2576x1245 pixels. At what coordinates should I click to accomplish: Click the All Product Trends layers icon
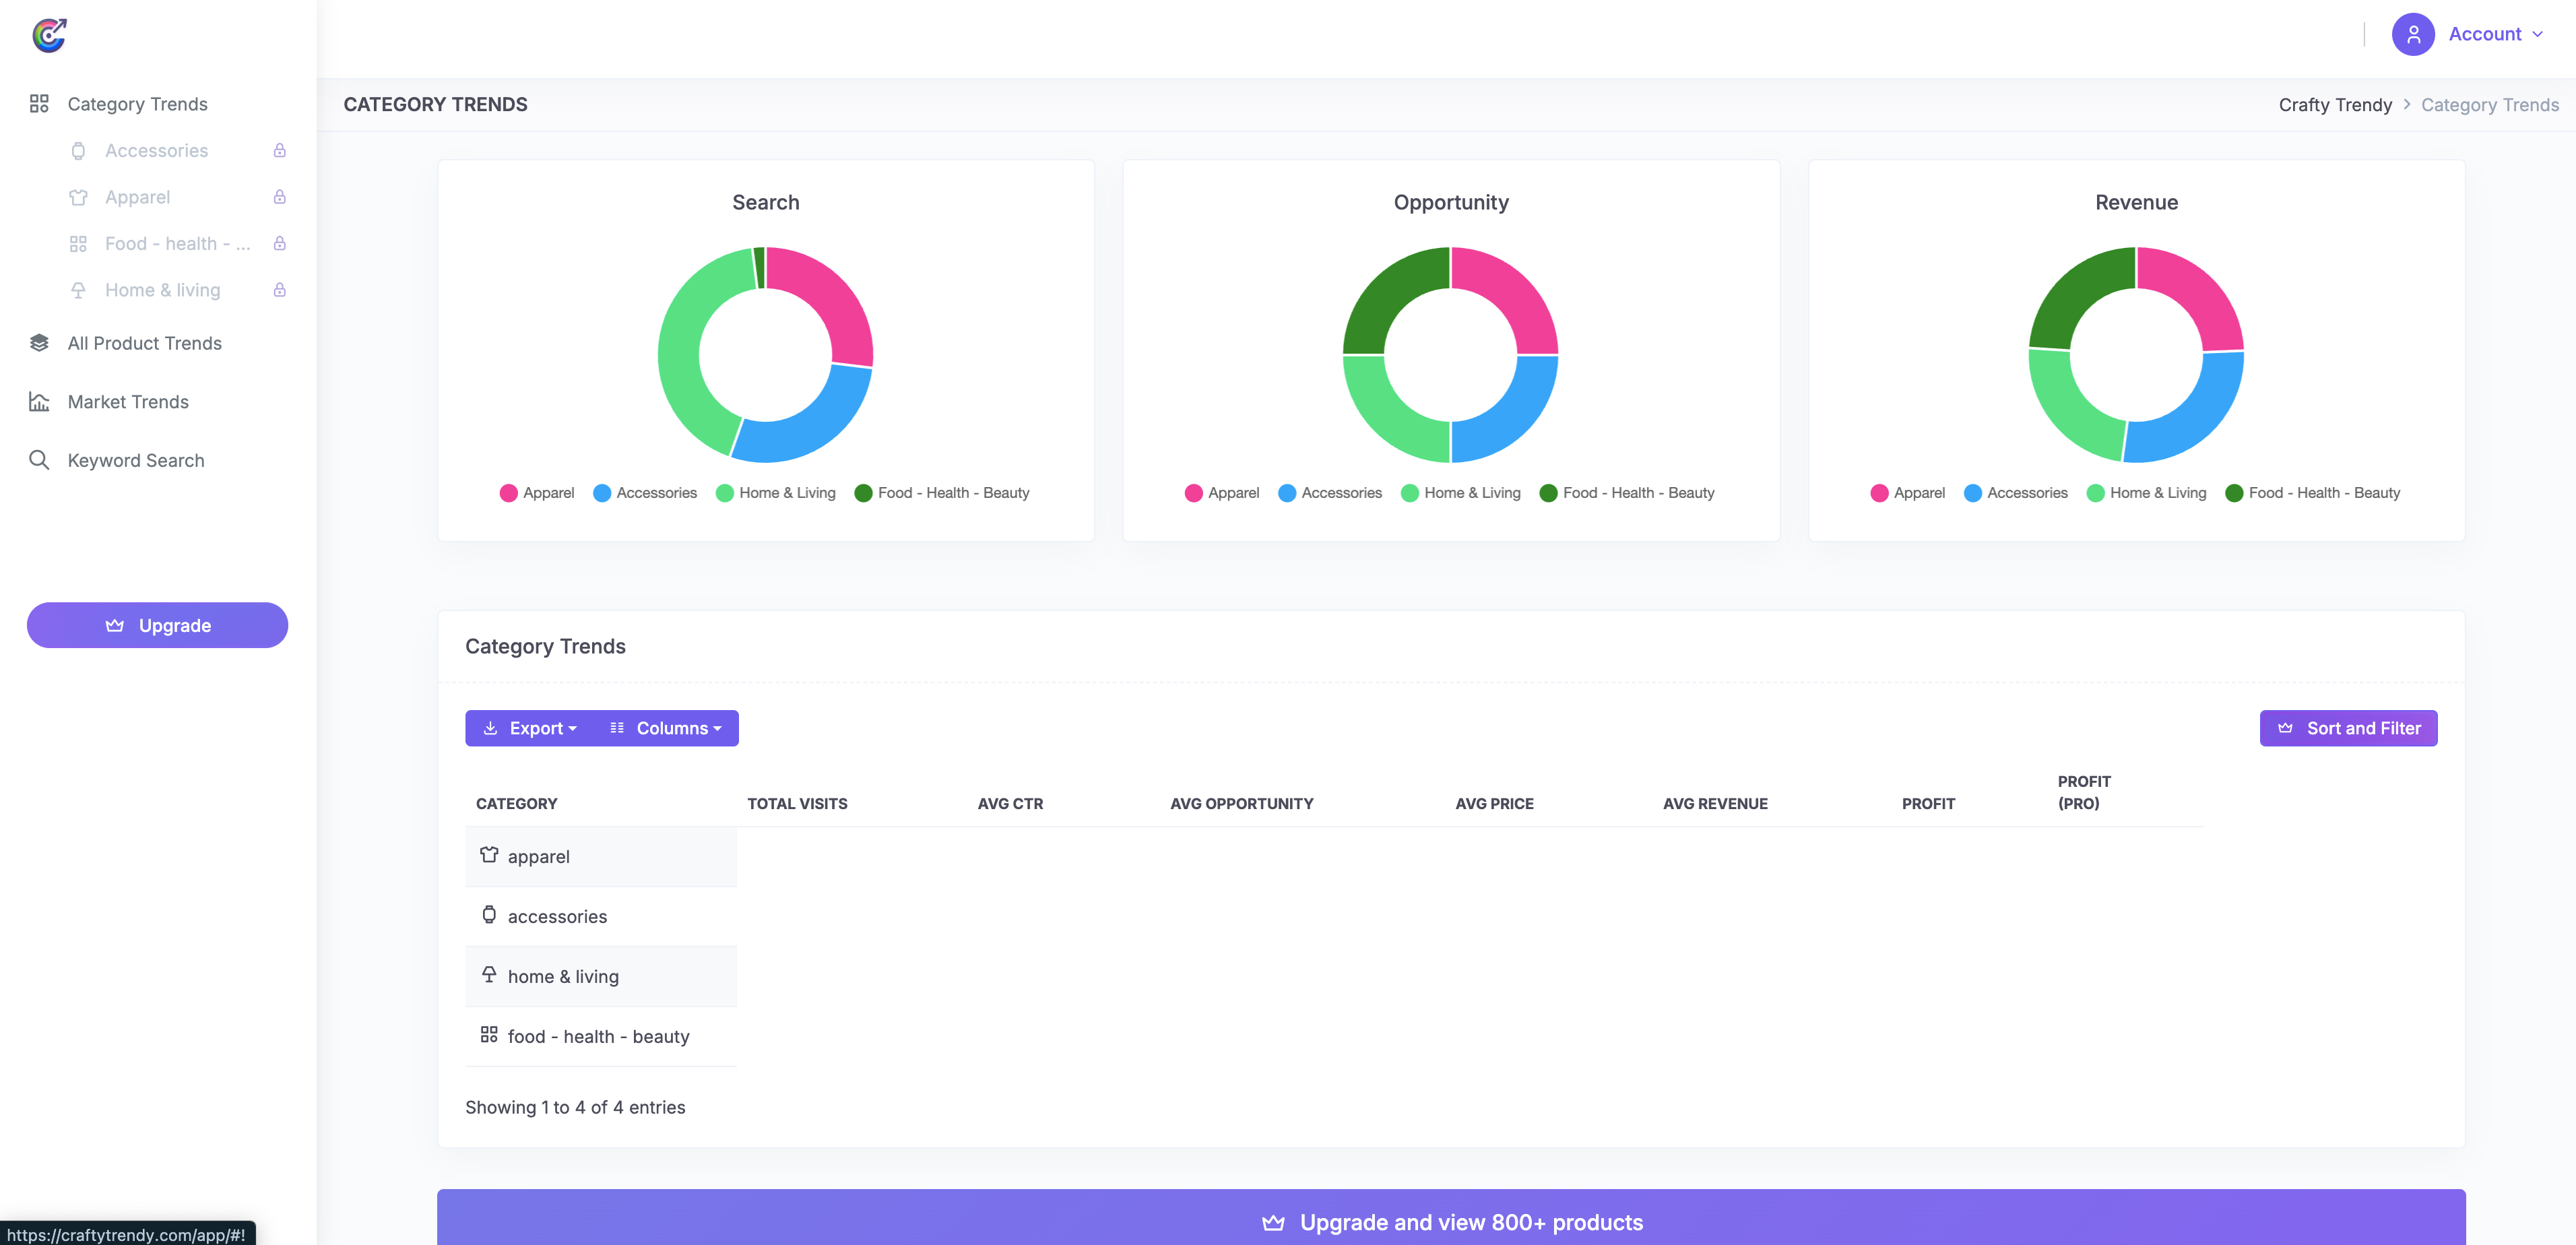pos(39,342)
